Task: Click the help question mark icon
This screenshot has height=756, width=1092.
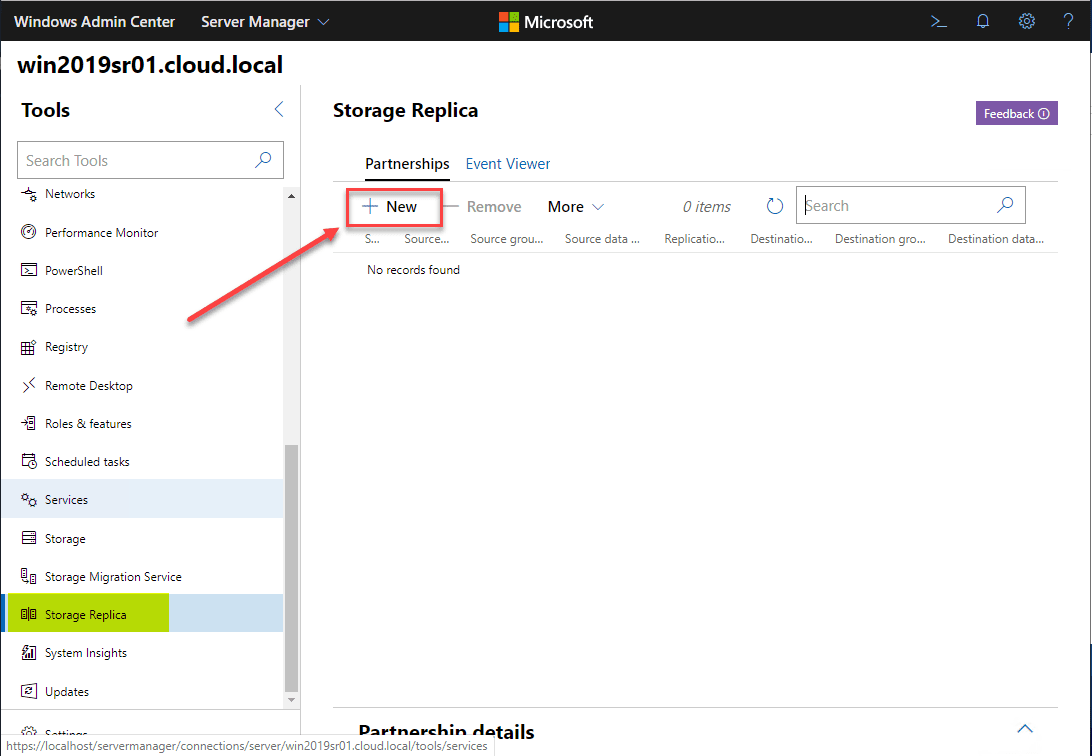Action: pyautogui.click(x=1068, y=21)
